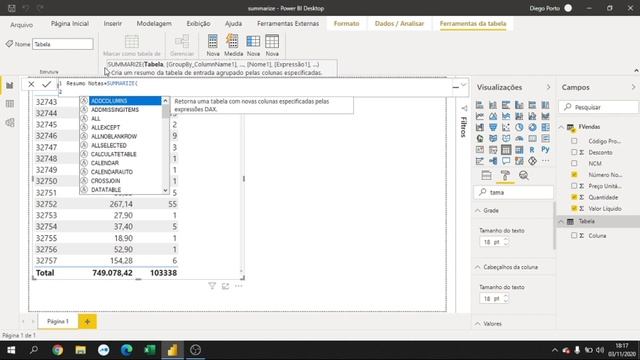Open Chrome from the Windows taskbar
640x360 pixels.
58,350
